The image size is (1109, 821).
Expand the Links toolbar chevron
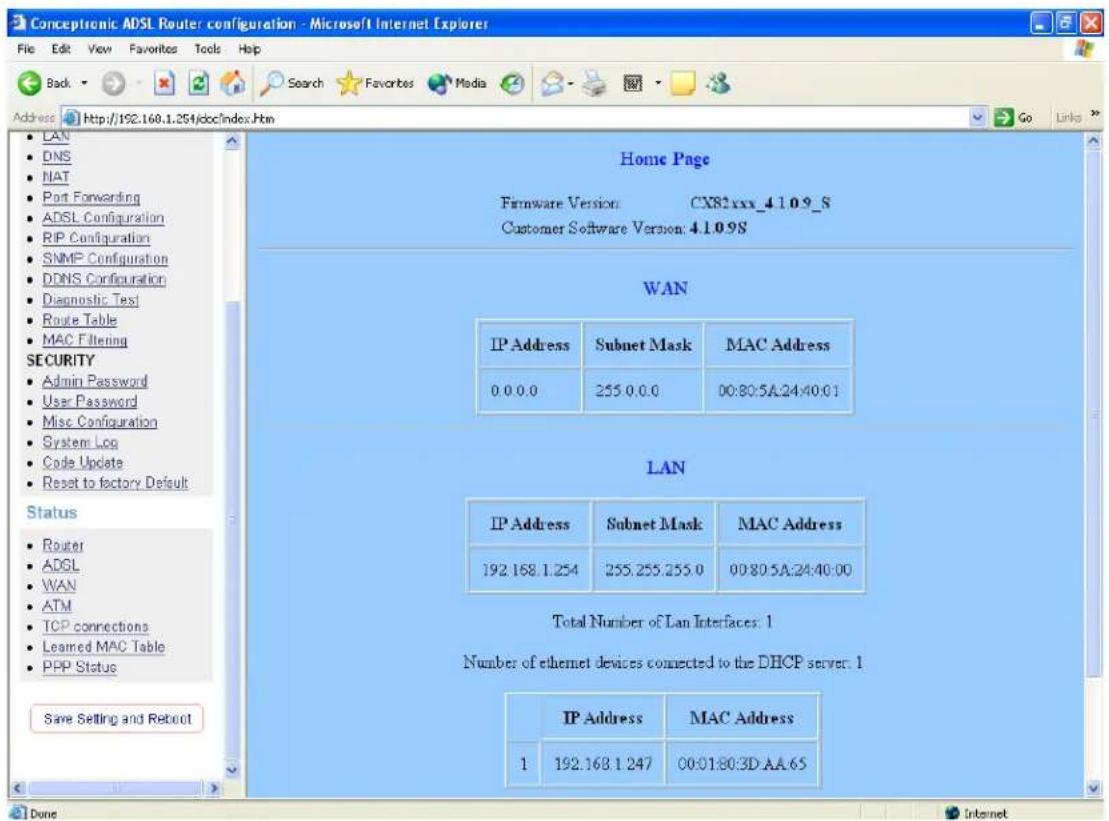coord(1095,113)
